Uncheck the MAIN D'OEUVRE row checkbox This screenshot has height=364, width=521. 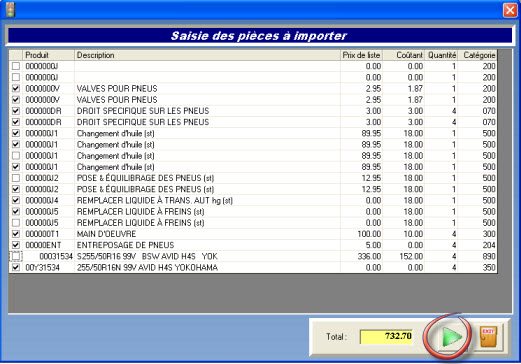[x=16, y=234]
